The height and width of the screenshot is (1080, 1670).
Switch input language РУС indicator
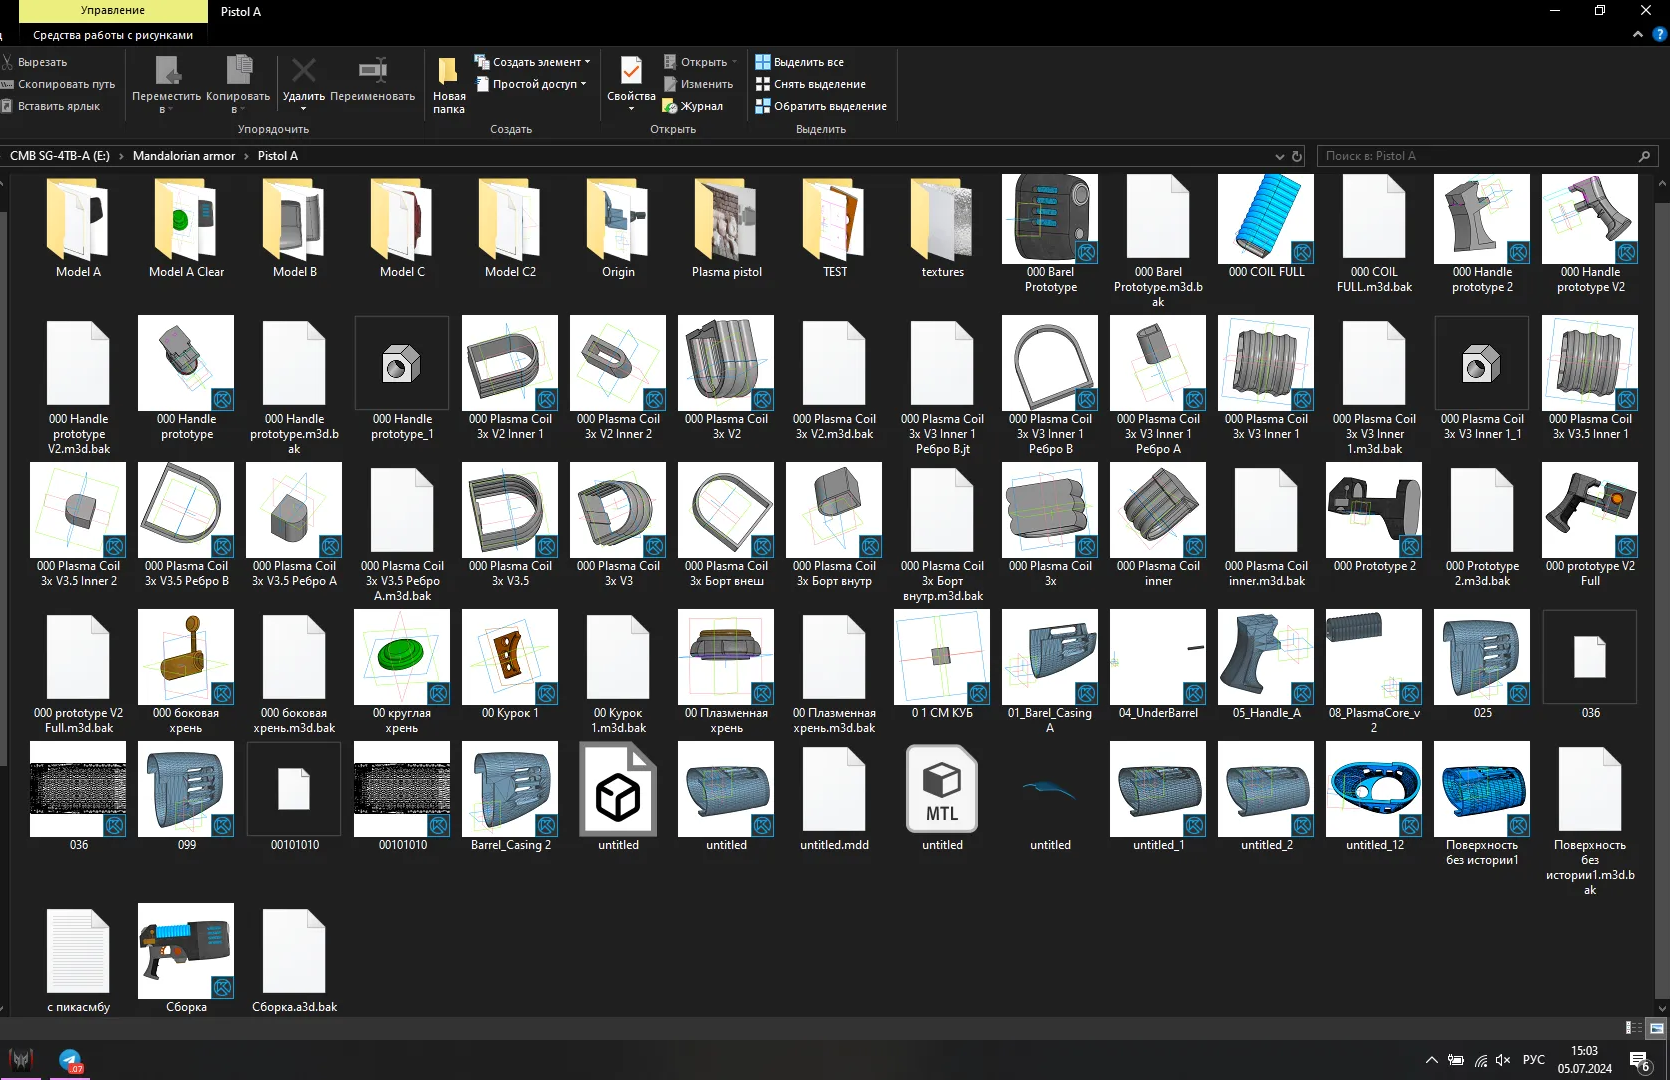point(1533,1060)
